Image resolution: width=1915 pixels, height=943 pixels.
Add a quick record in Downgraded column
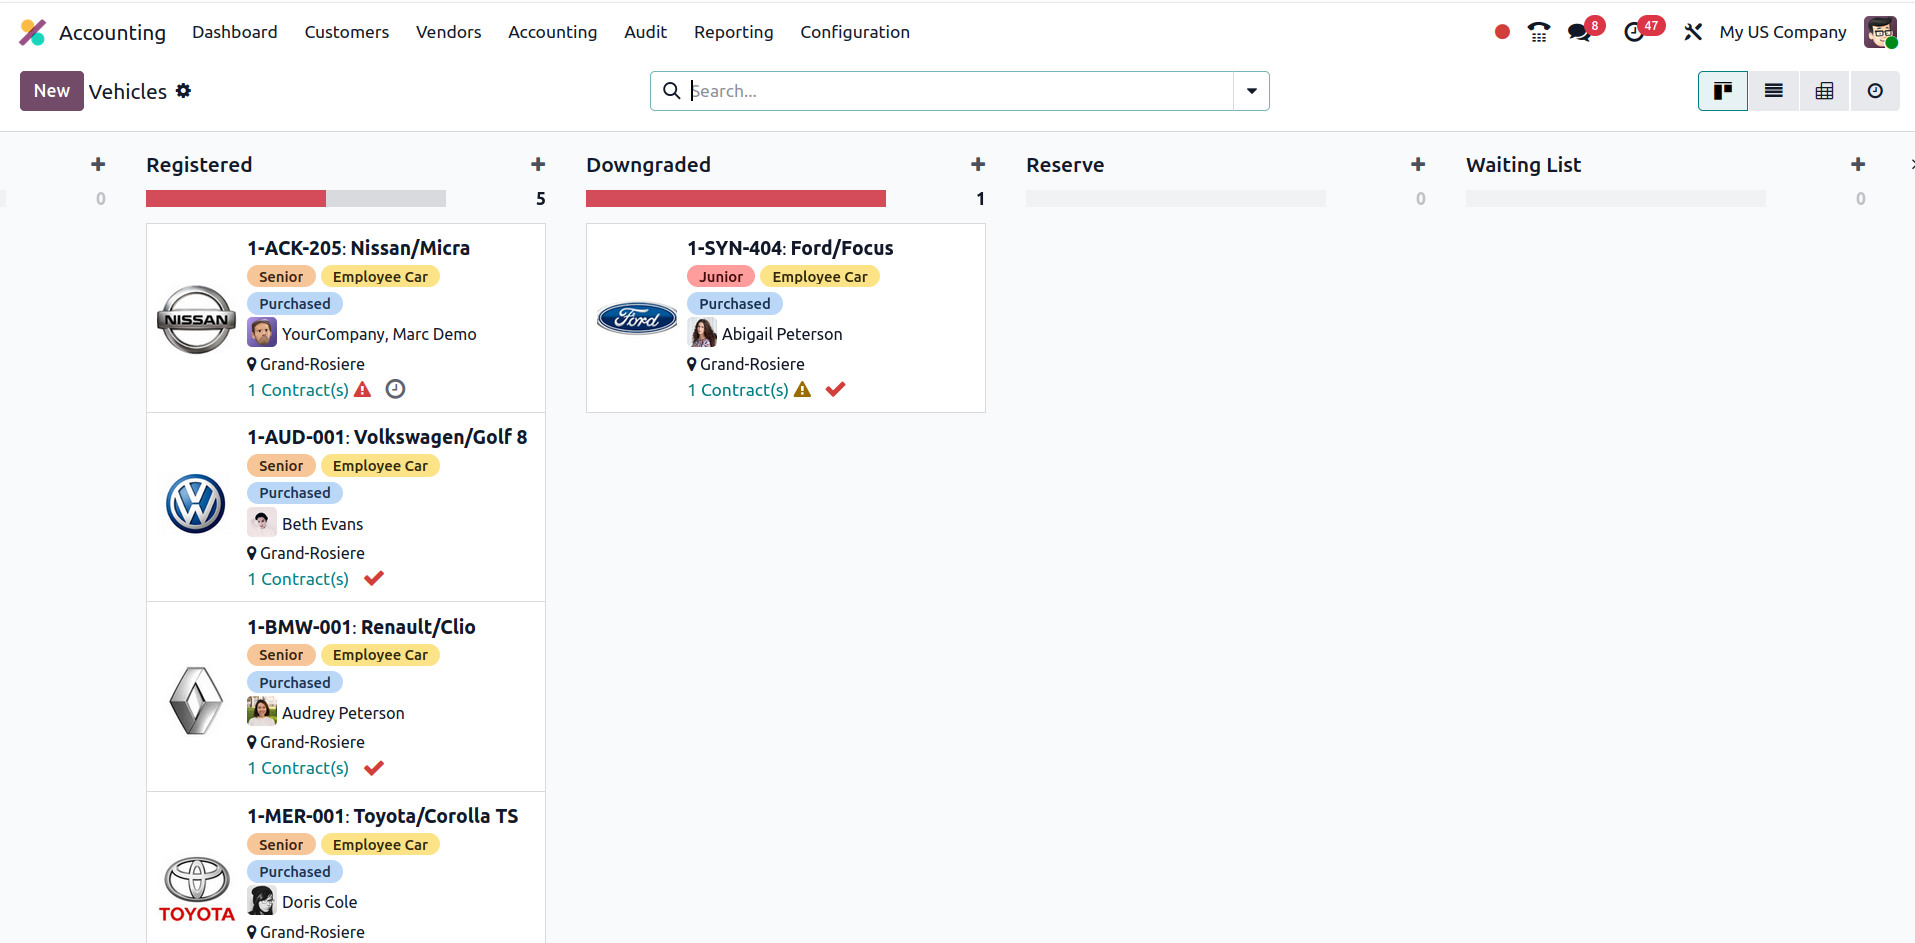click(x=977, y=165)
